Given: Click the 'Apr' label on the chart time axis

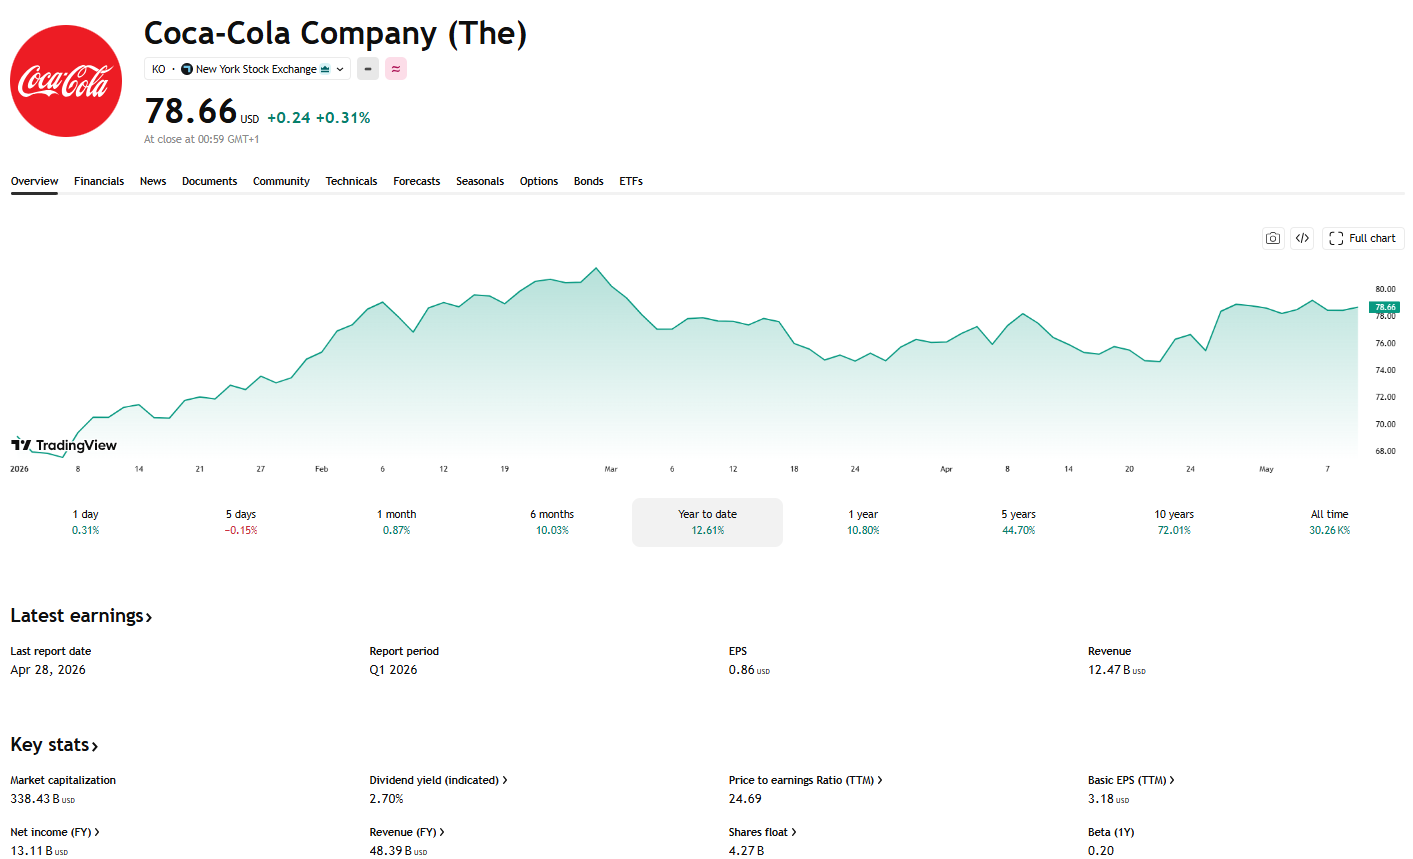Looking at the screenshot, I should click(x=946, y=469).
